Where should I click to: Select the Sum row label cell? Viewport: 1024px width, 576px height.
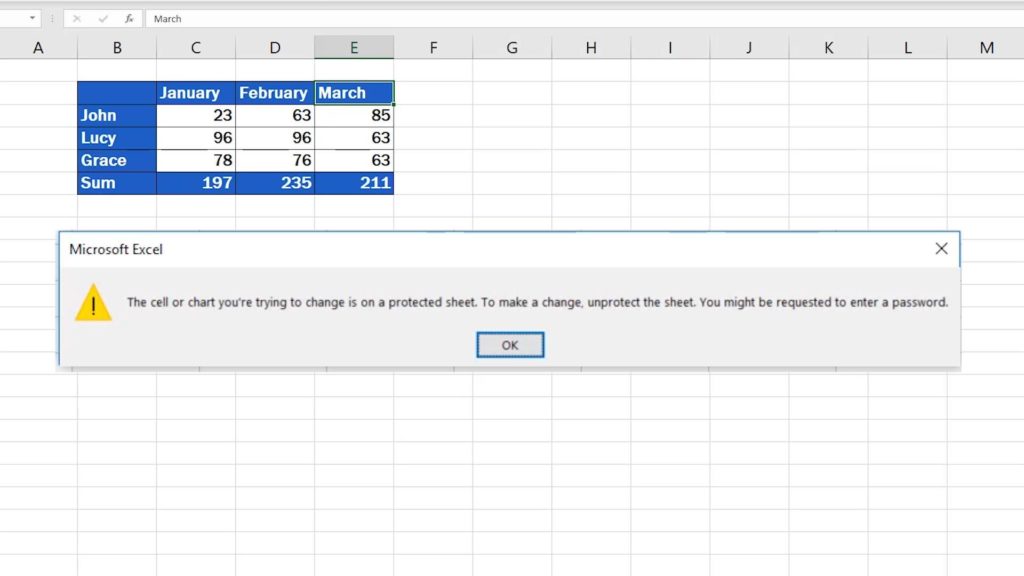coord(117,183)
